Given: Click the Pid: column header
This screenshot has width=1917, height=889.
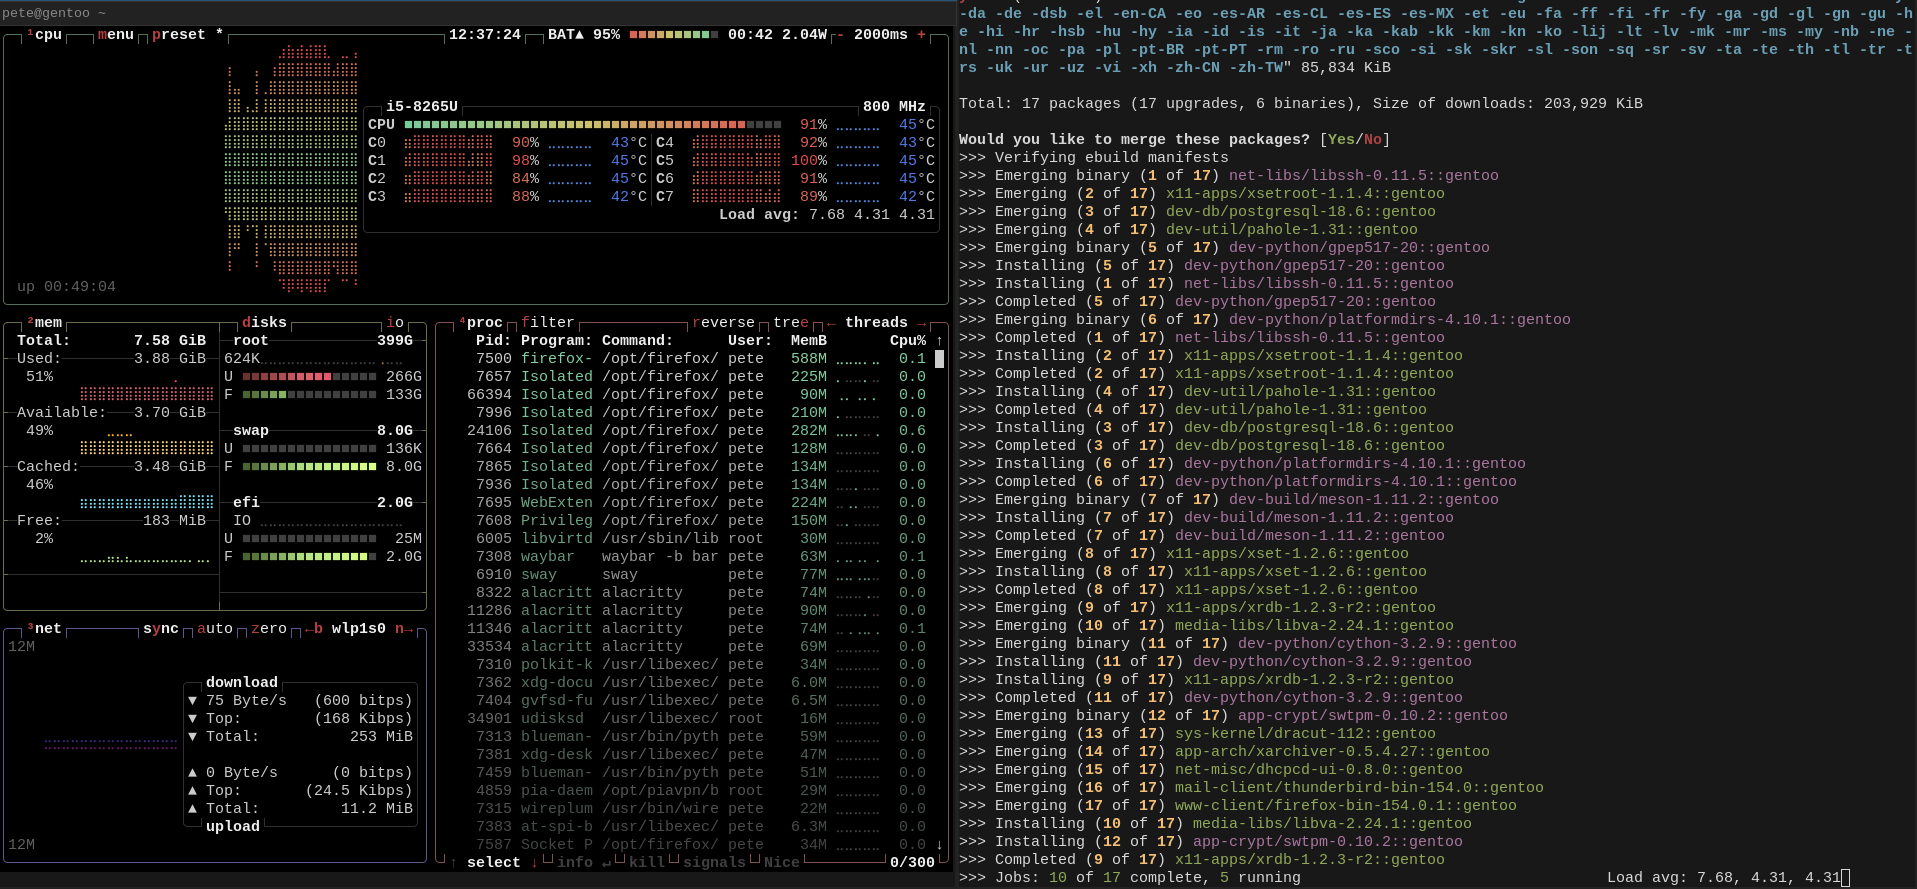Looking at the screenshot, I should click(x=494, y=341).
